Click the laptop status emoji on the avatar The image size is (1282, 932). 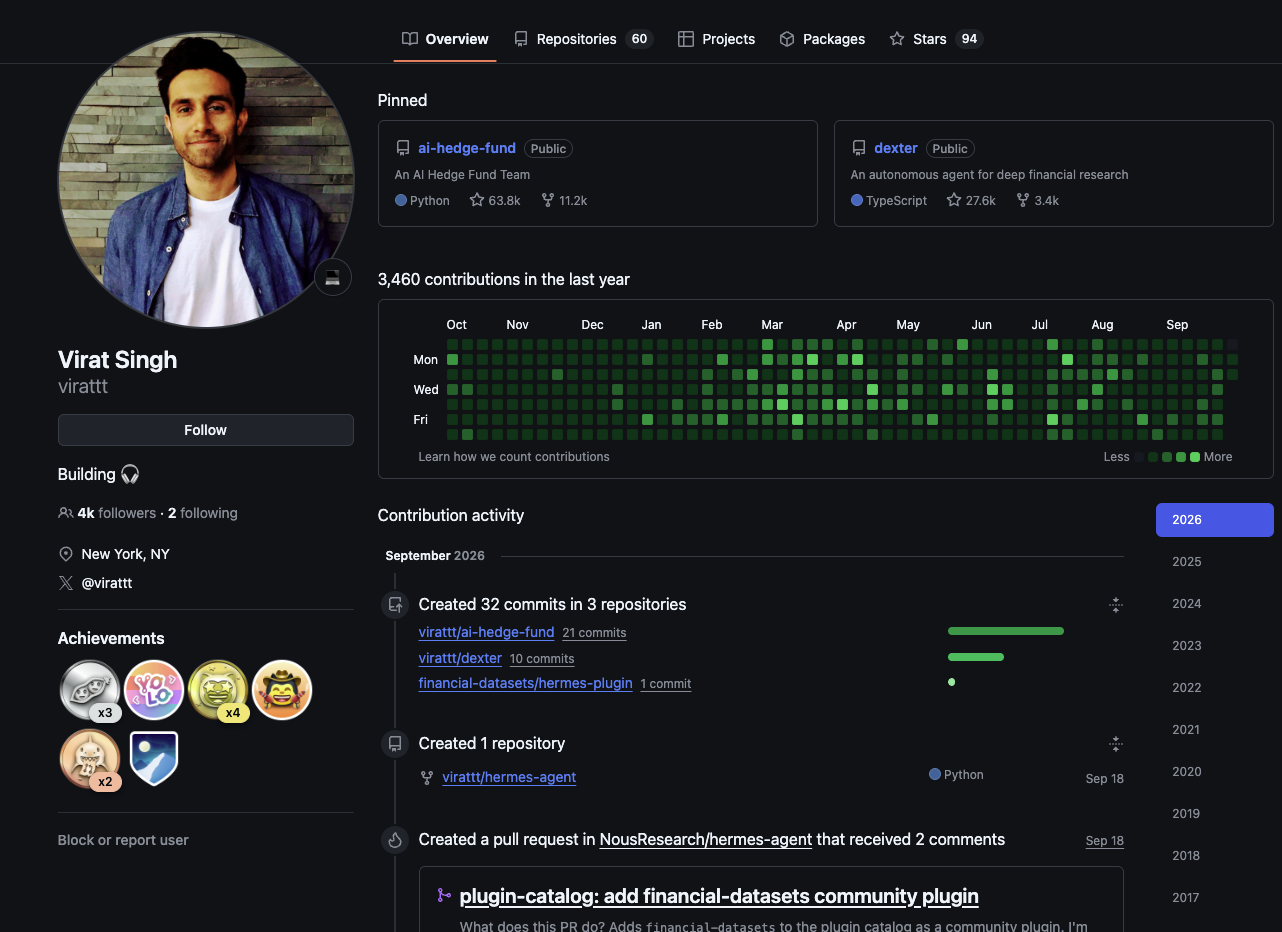pos(333,277)
